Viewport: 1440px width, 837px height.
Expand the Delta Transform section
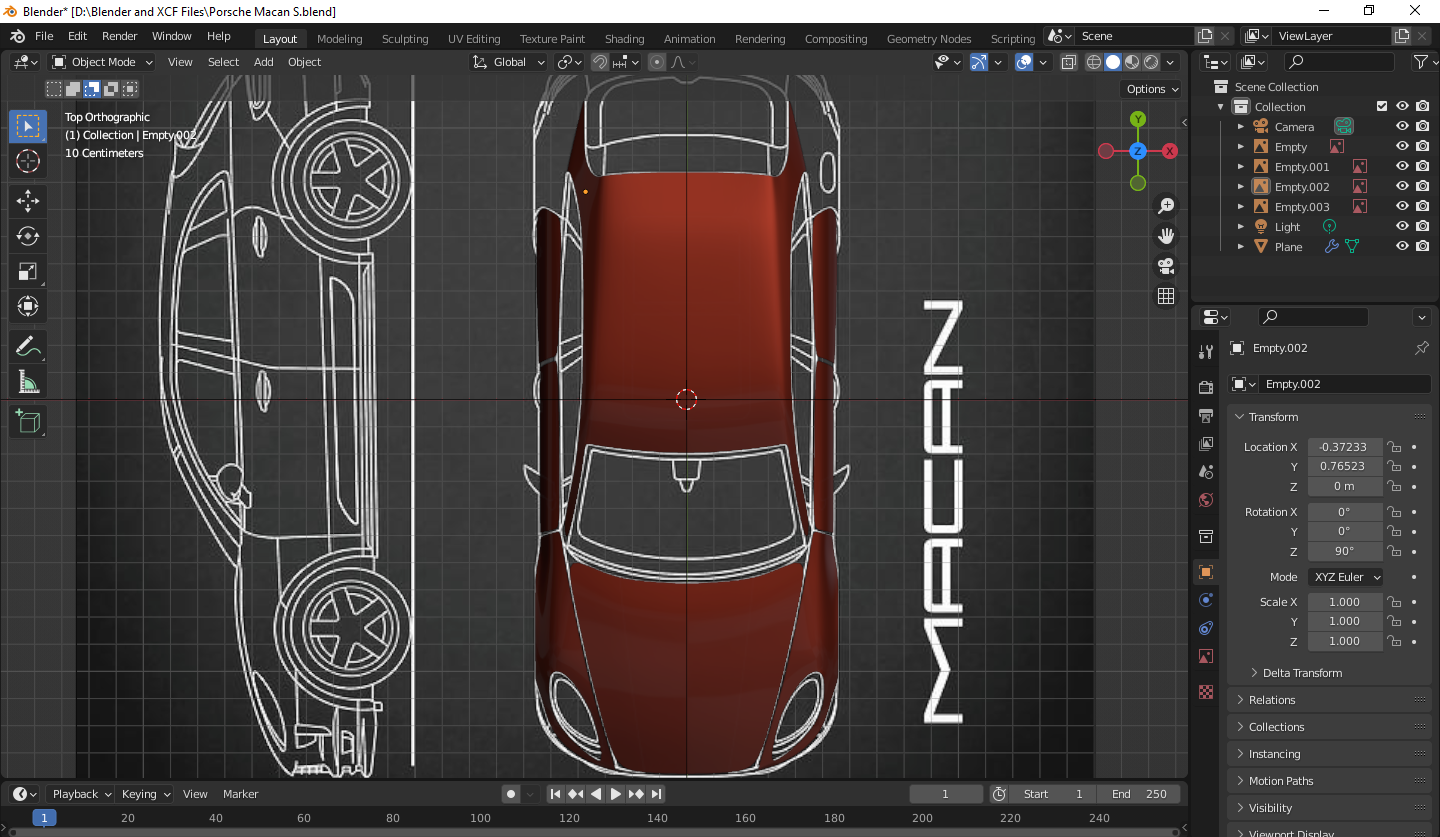1302,673
